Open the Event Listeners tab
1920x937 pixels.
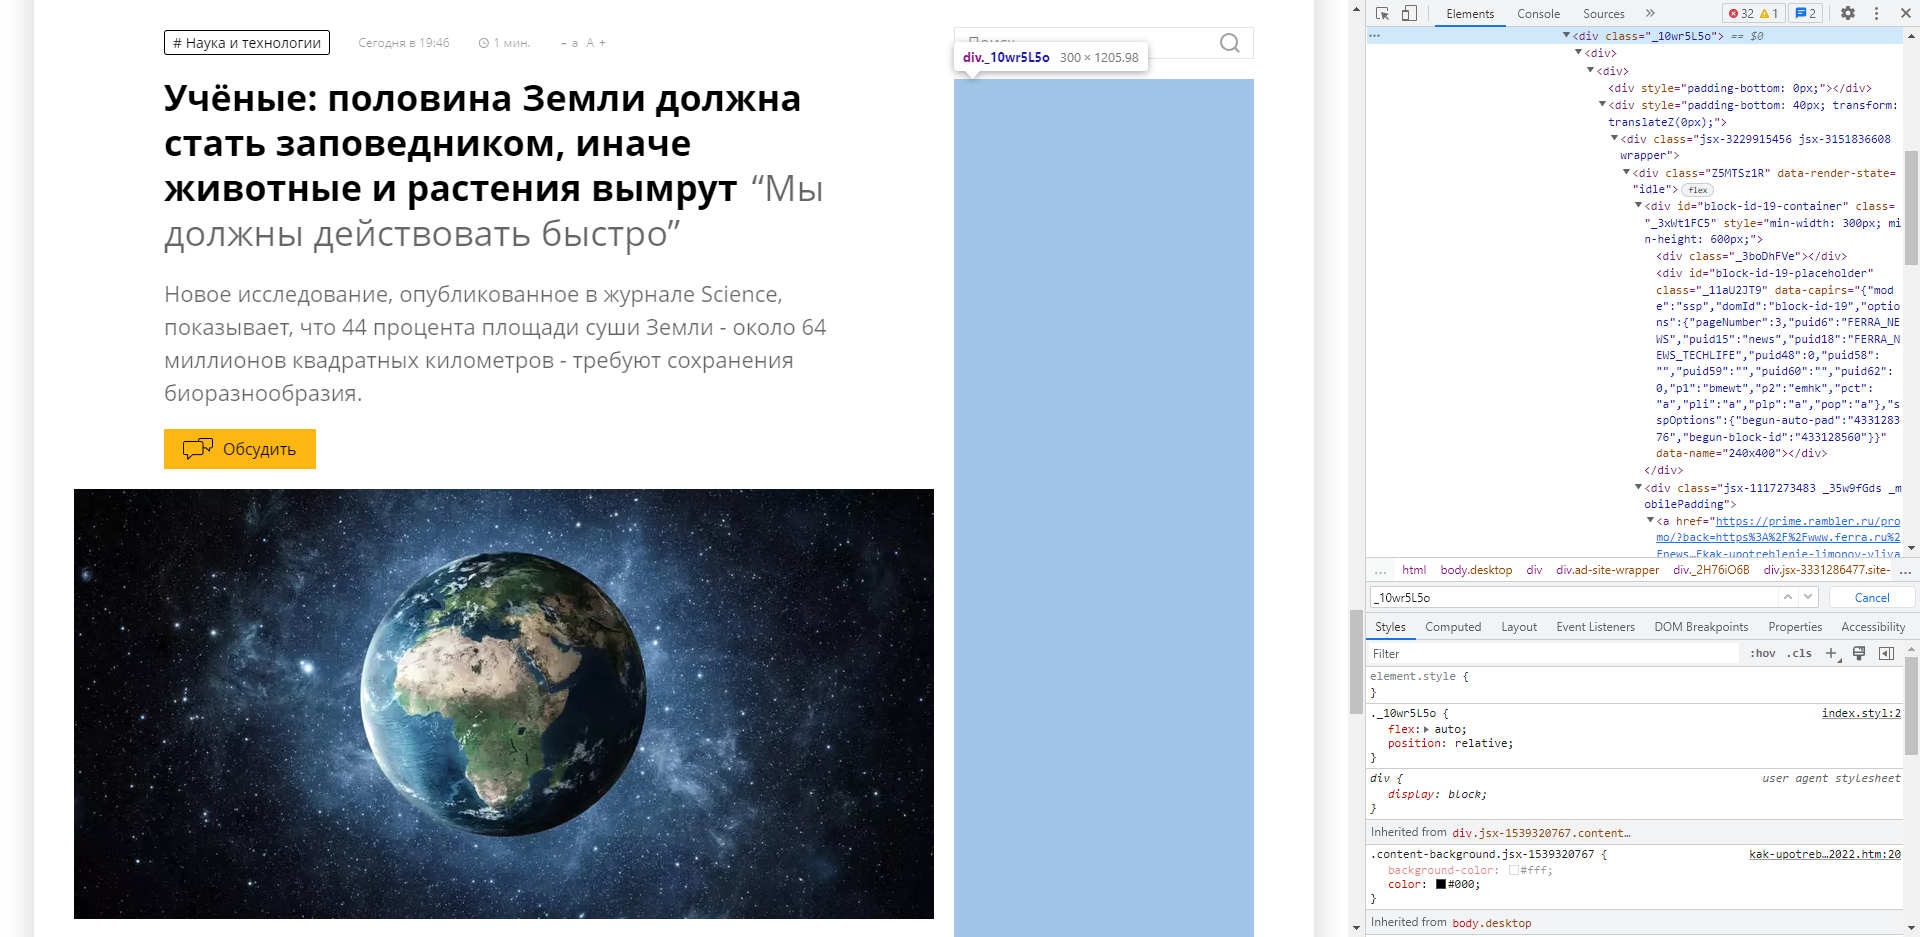pyautogui.click(x=1595, y=626)
